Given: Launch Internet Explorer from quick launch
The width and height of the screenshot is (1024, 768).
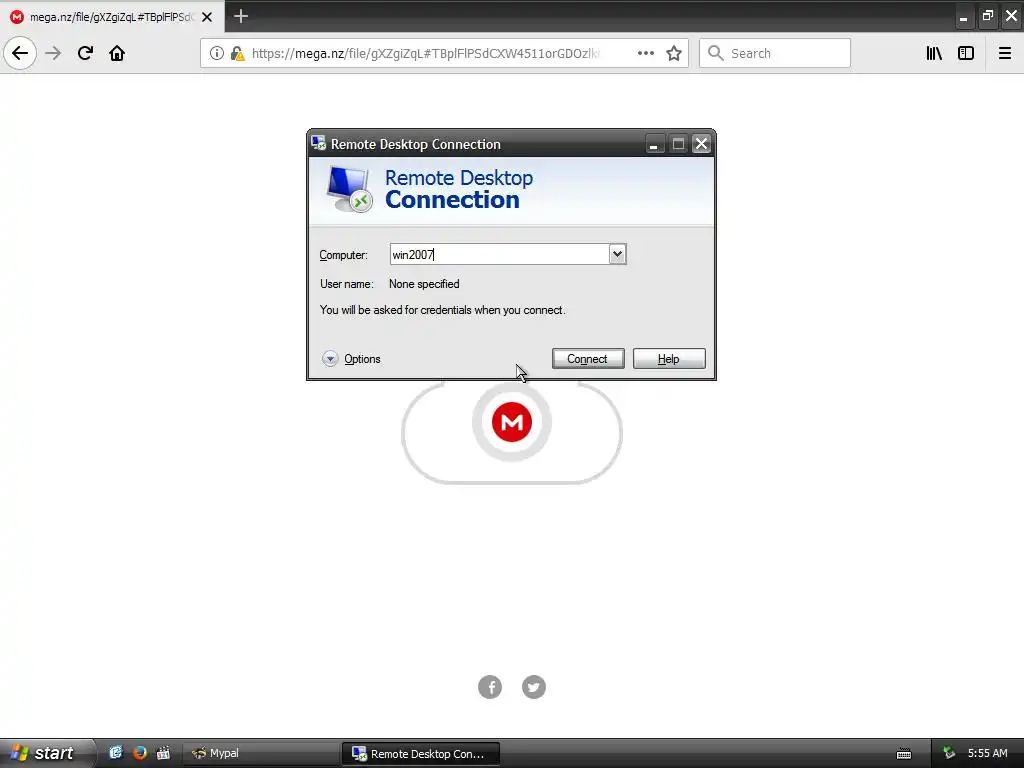Looking at the screenshot, I should pos(116,753).
